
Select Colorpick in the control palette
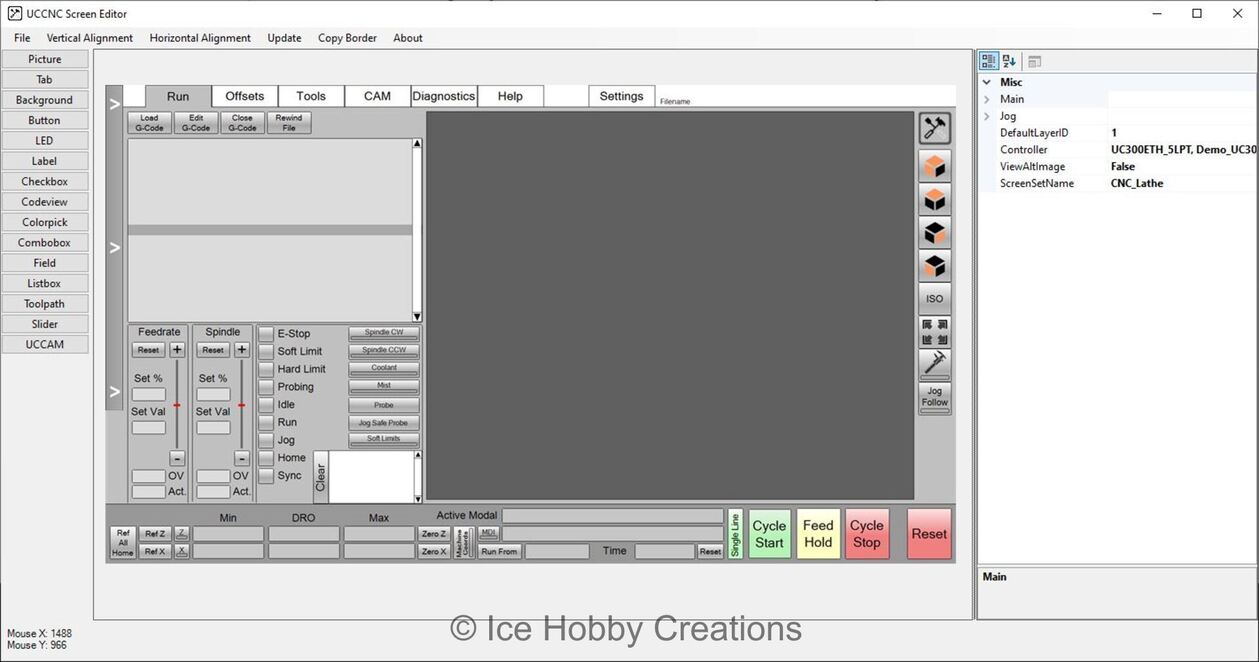(45, 222)
